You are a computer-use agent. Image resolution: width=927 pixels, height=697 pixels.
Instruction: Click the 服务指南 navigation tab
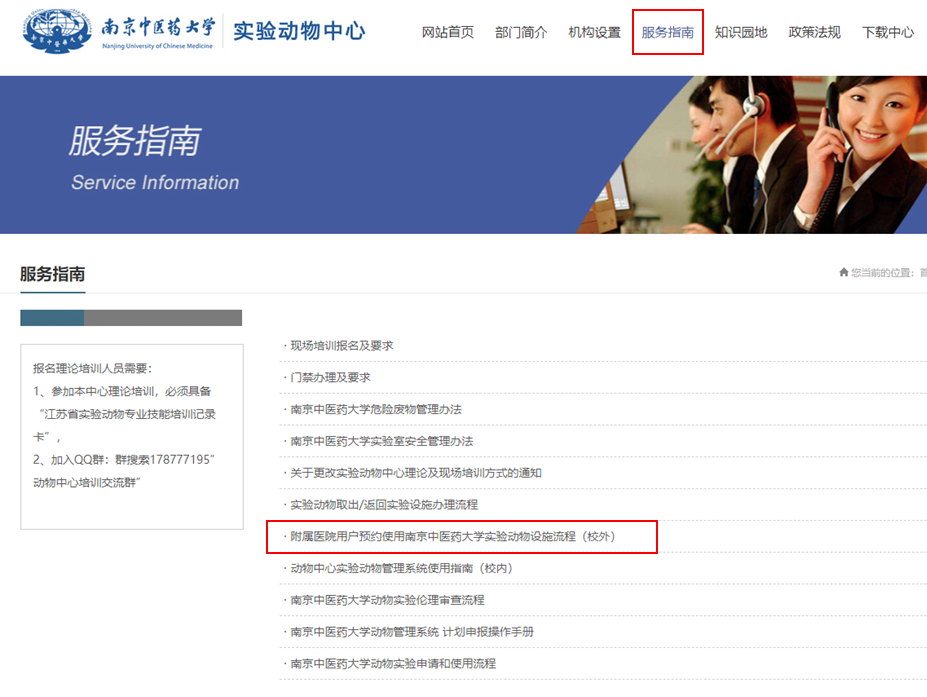click(668, 32)
